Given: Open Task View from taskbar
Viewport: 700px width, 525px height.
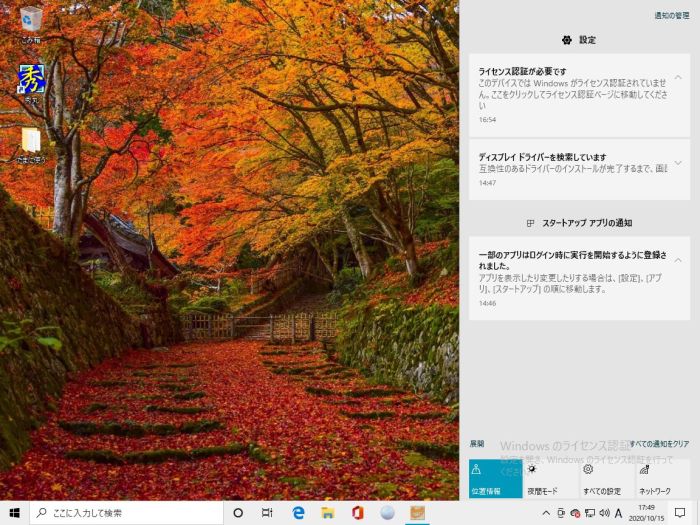Looking at the screenshot, I should [x=267, y=512].
